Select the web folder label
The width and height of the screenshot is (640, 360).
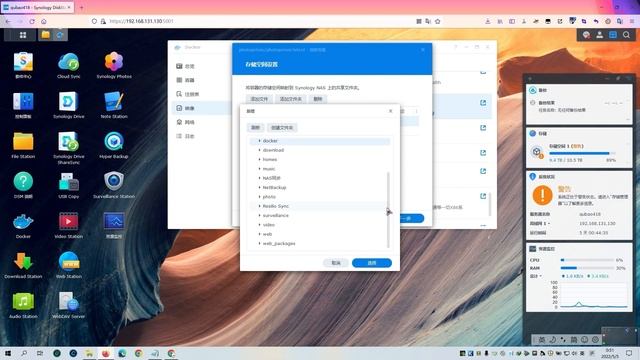tap(267, 234)
